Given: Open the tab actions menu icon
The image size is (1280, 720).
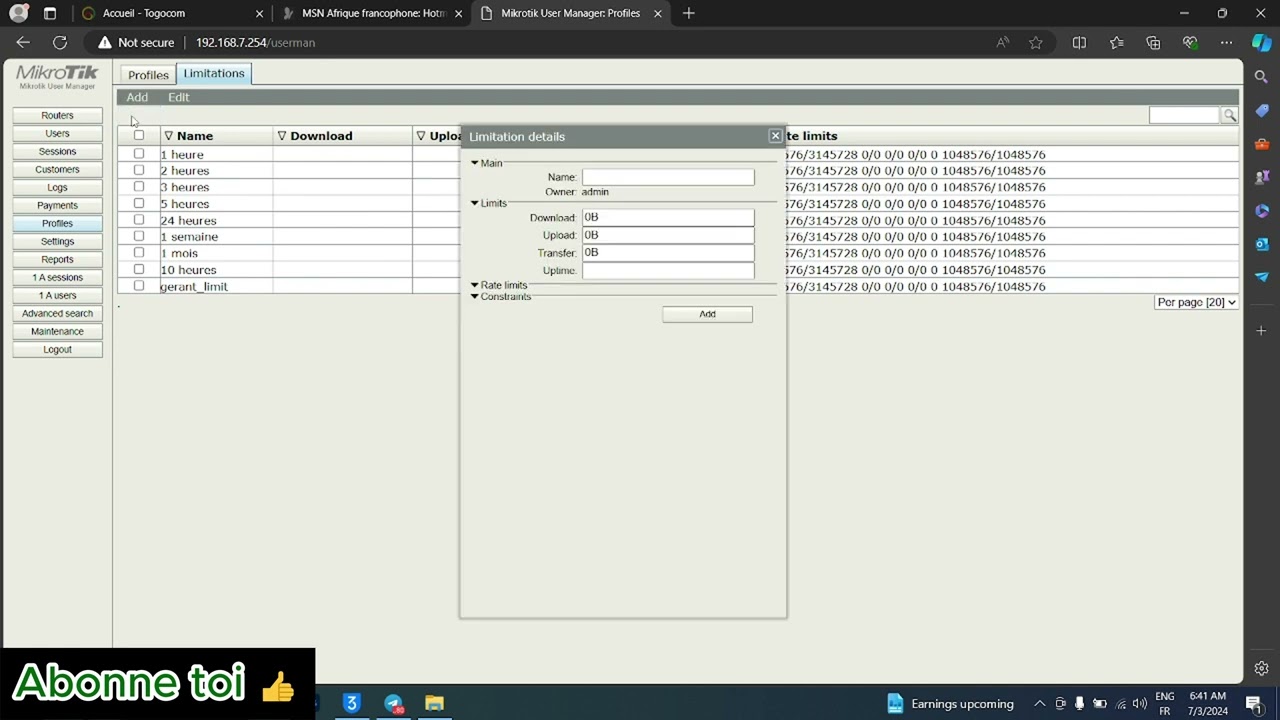Looking at the screenshot, I should tap(50, 13).
